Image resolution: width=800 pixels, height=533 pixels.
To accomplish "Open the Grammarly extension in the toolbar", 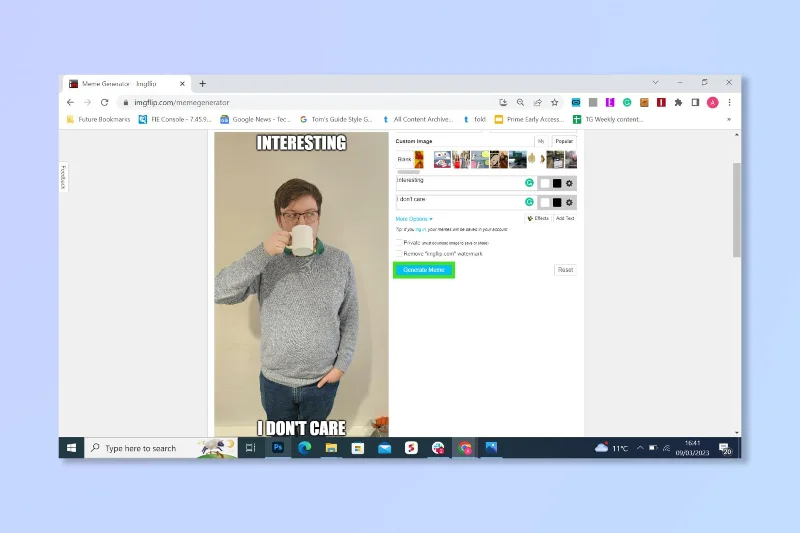I will (627, 103).
